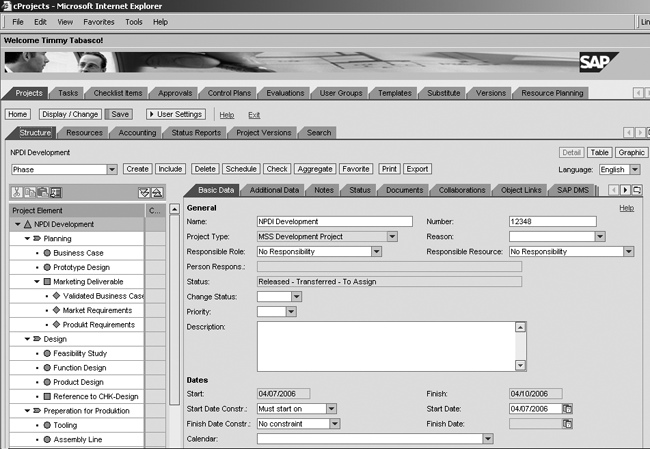Open the Finish Date calendar picker icon
Image resolution: width=650 pixels, height=449 pixels.
point(567,424)
